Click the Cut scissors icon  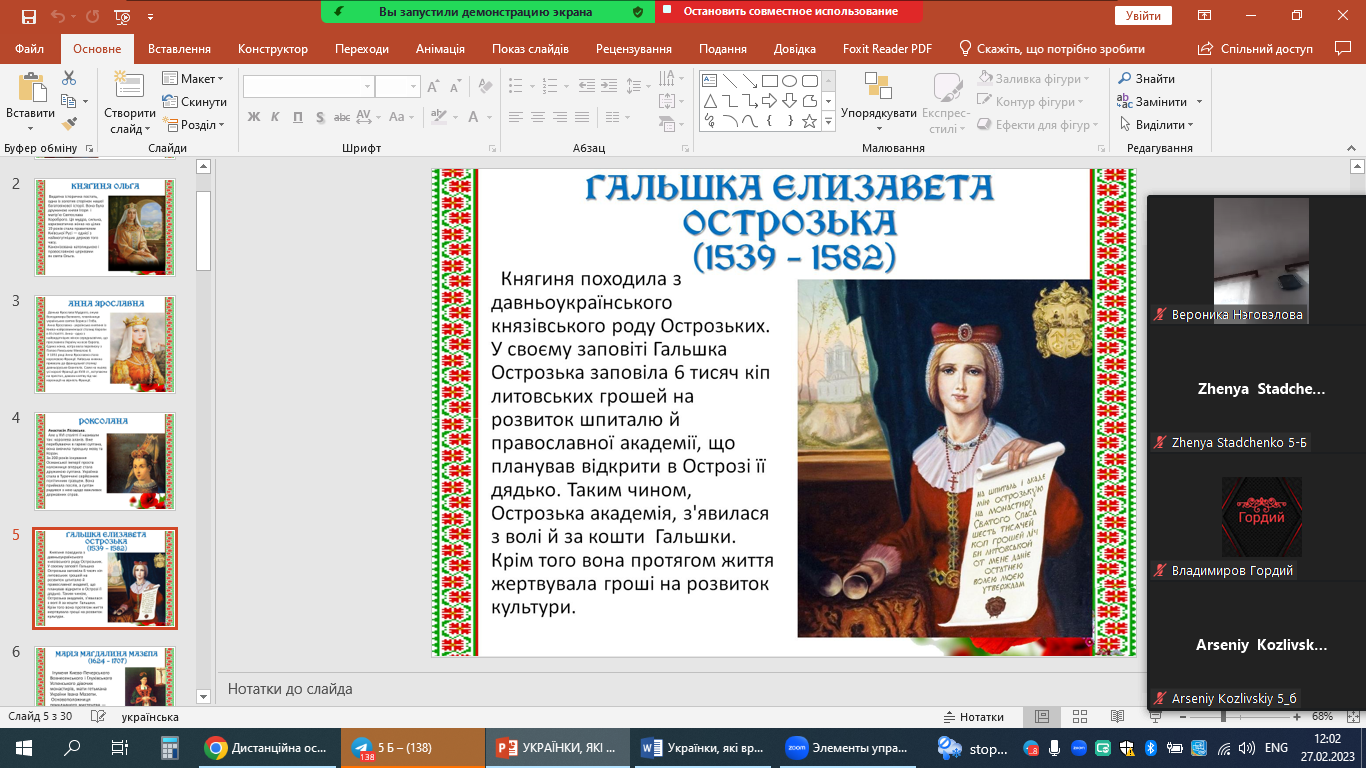click(x=69, y=78)
